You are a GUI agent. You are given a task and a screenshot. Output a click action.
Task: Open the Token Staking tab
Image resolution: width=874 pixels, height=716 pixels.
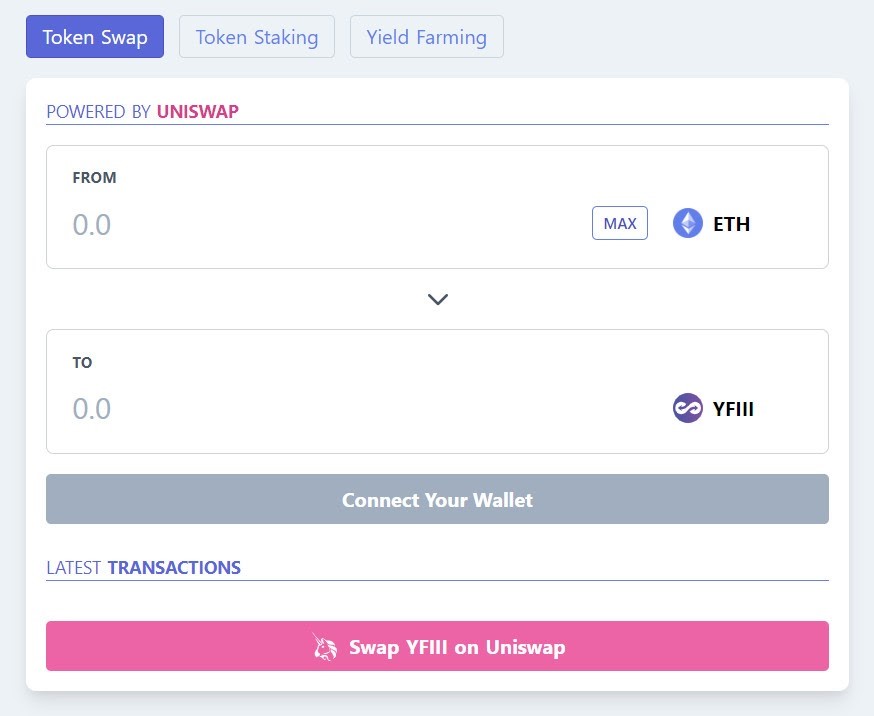click(257, 37)
